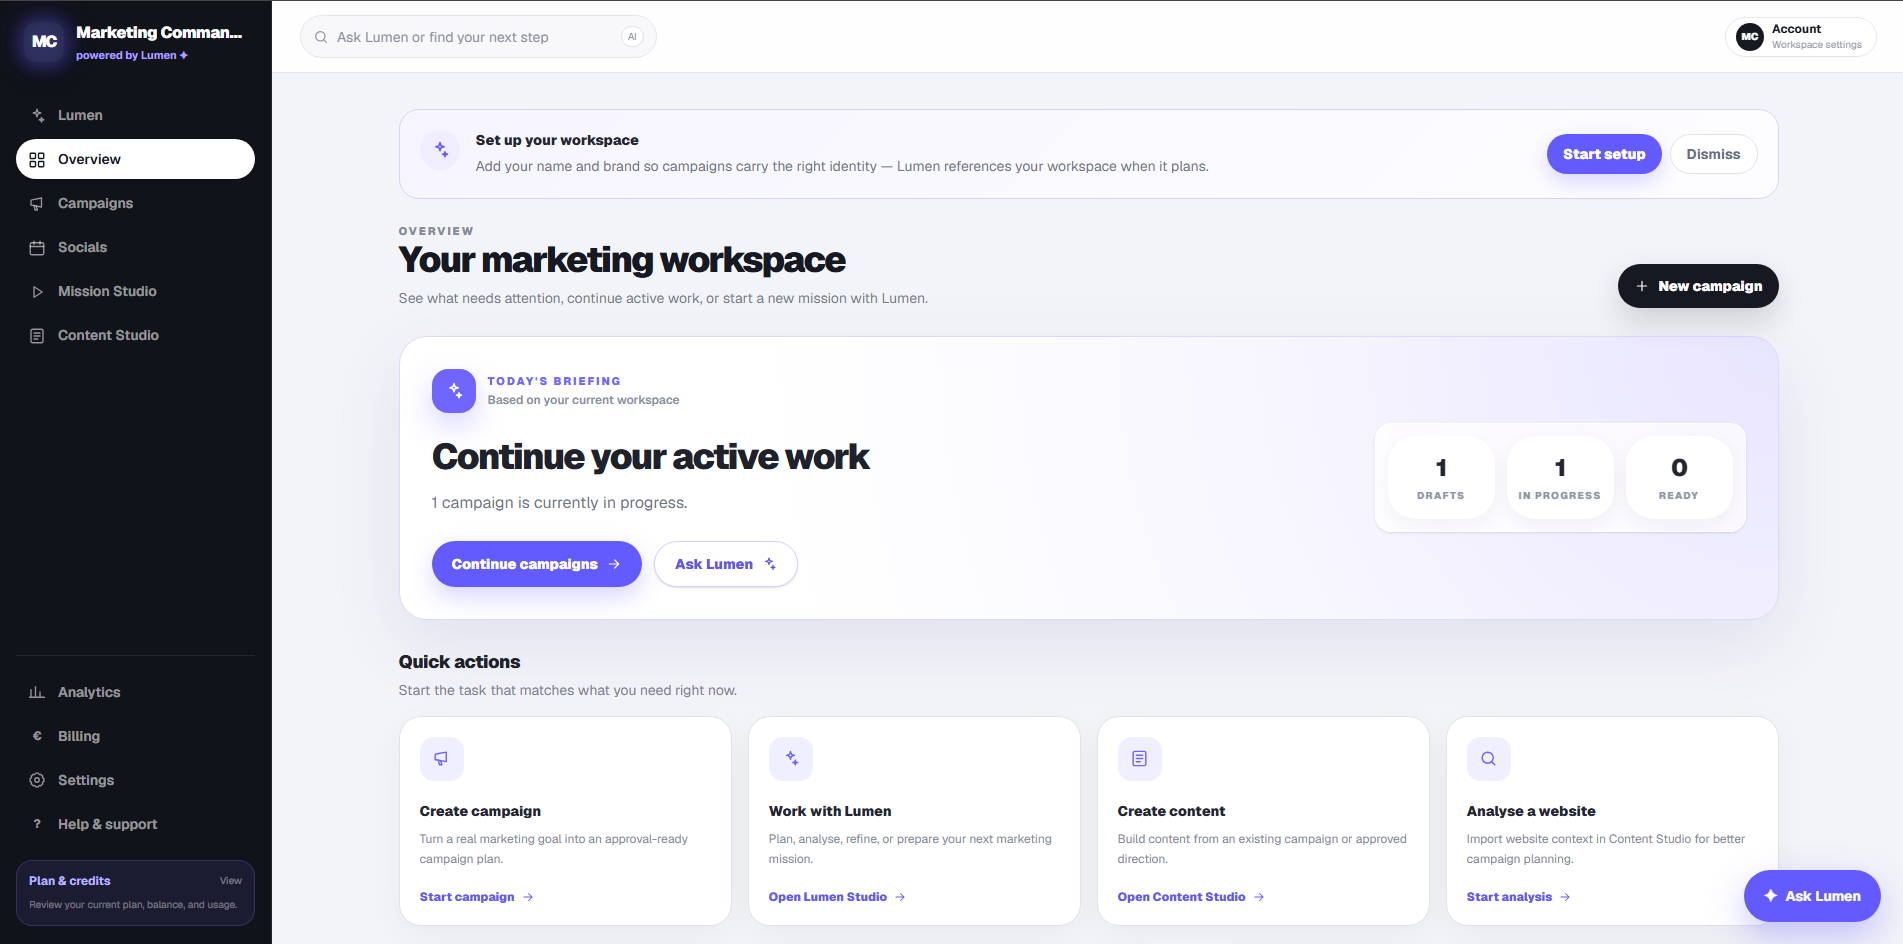Click the bar chart icon beside Analytics
The image size is (1903, 944).
[x=37, y=692]
